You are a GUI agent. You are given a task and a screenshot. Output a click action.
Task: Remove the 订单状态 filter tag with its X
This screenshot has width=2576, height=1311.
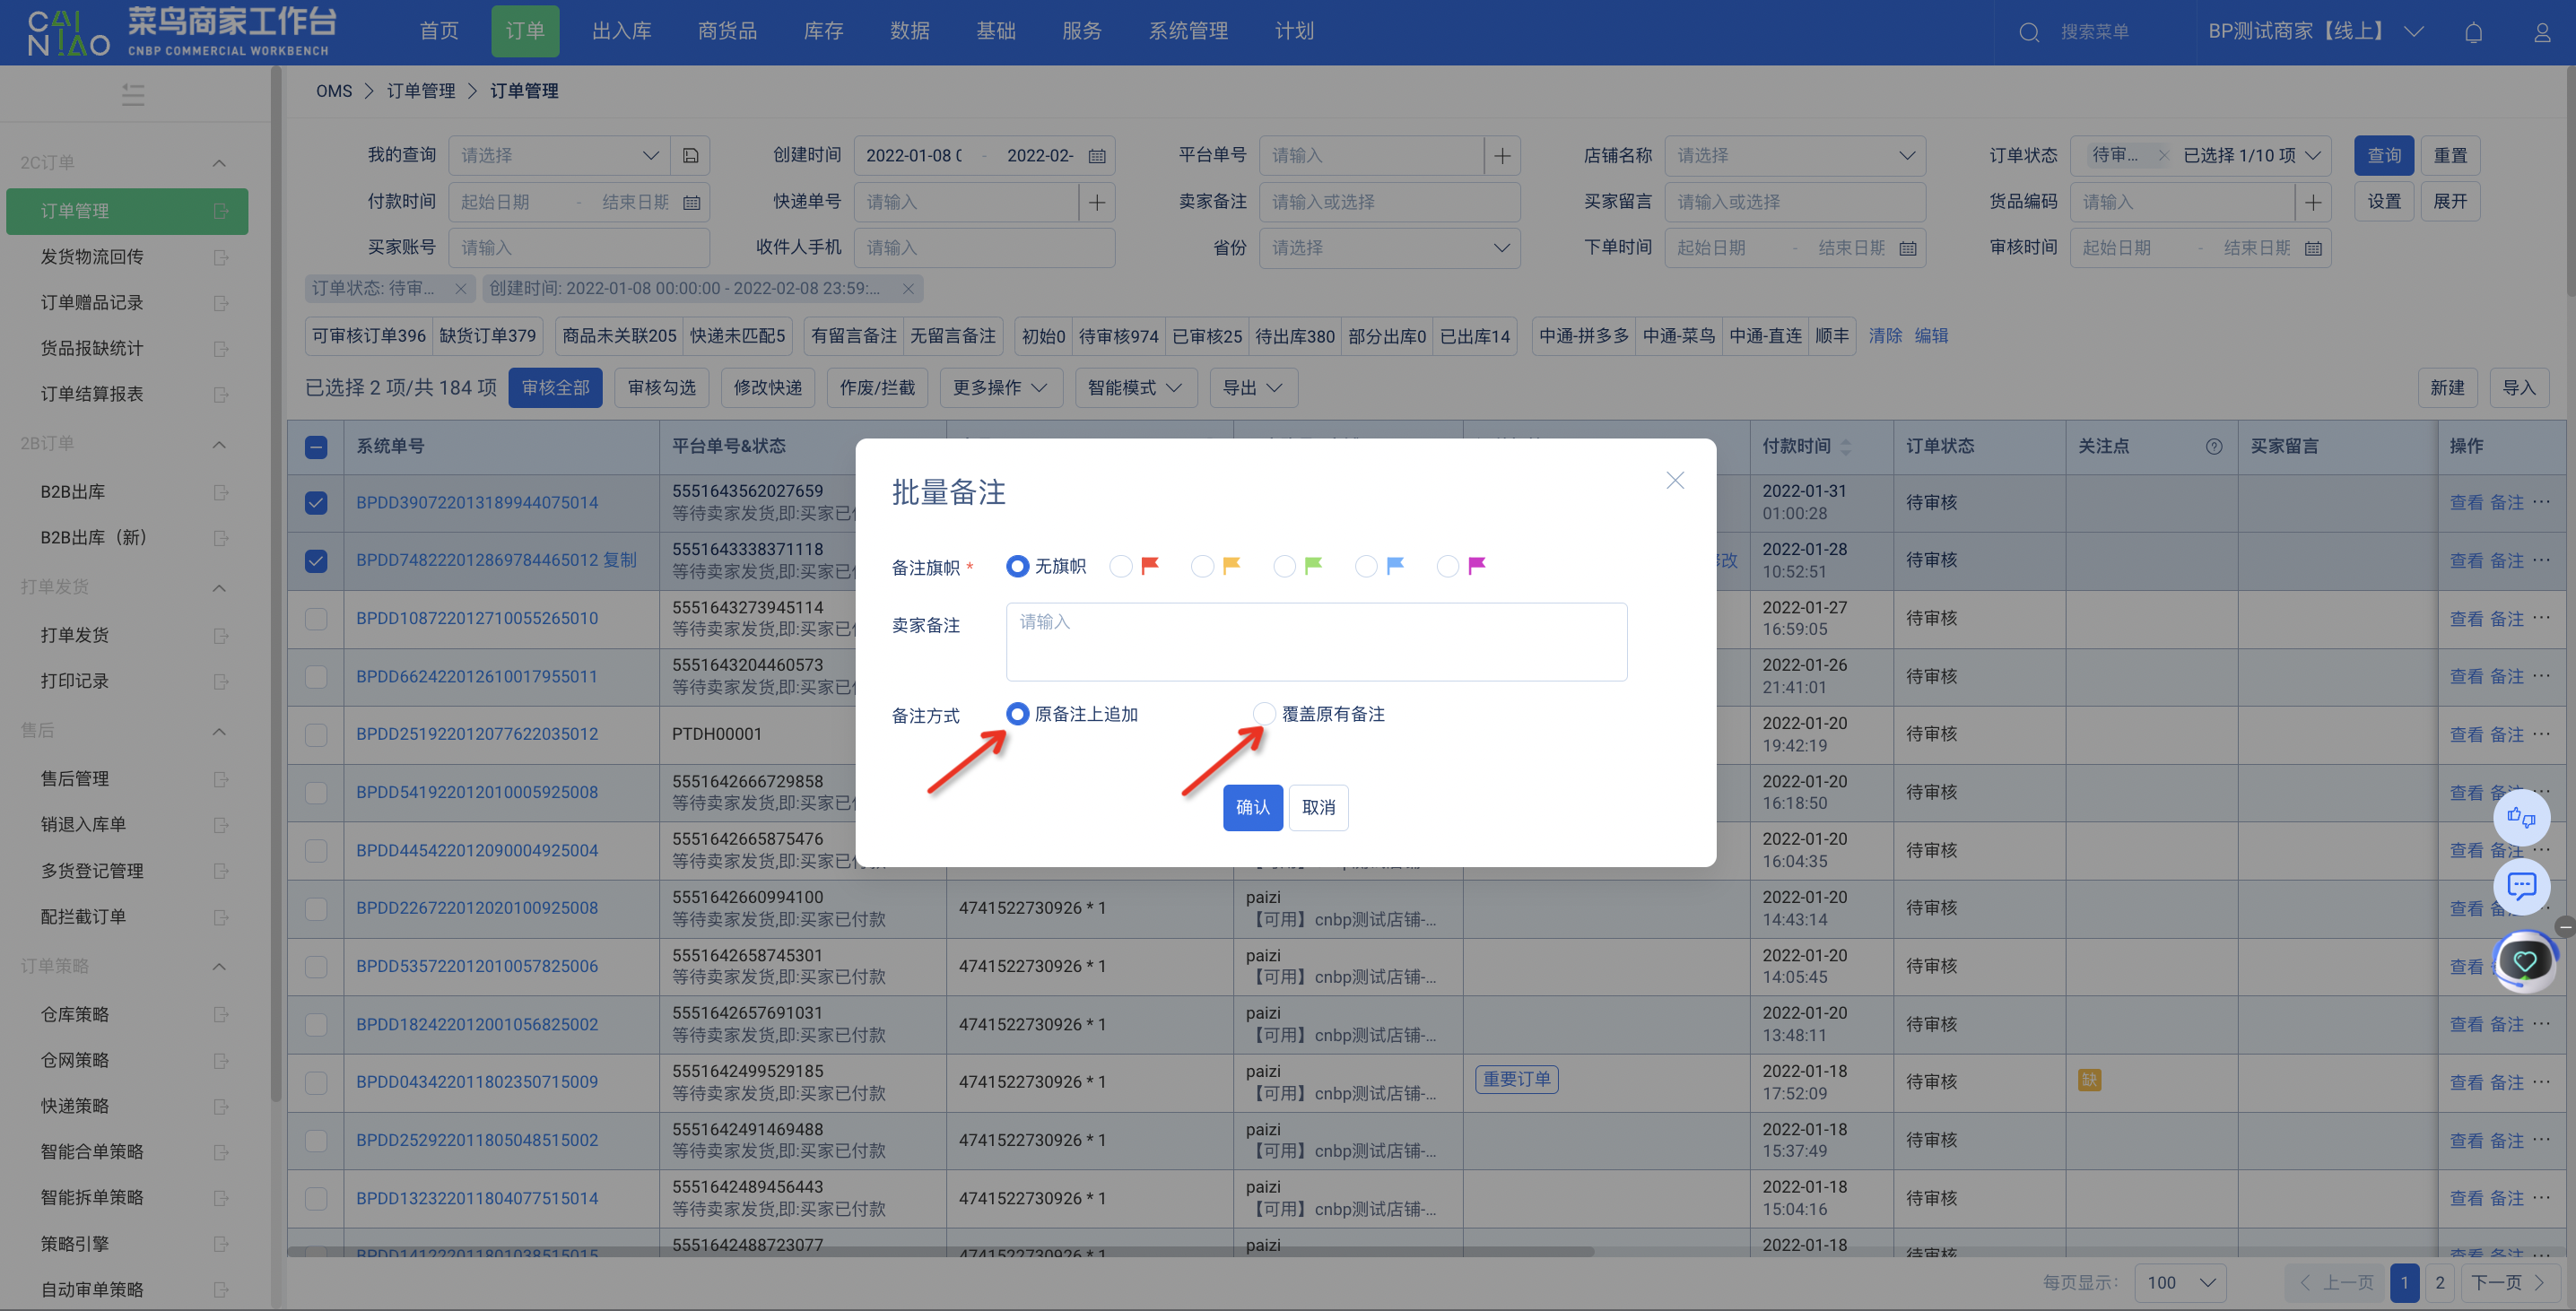[460, 288]
